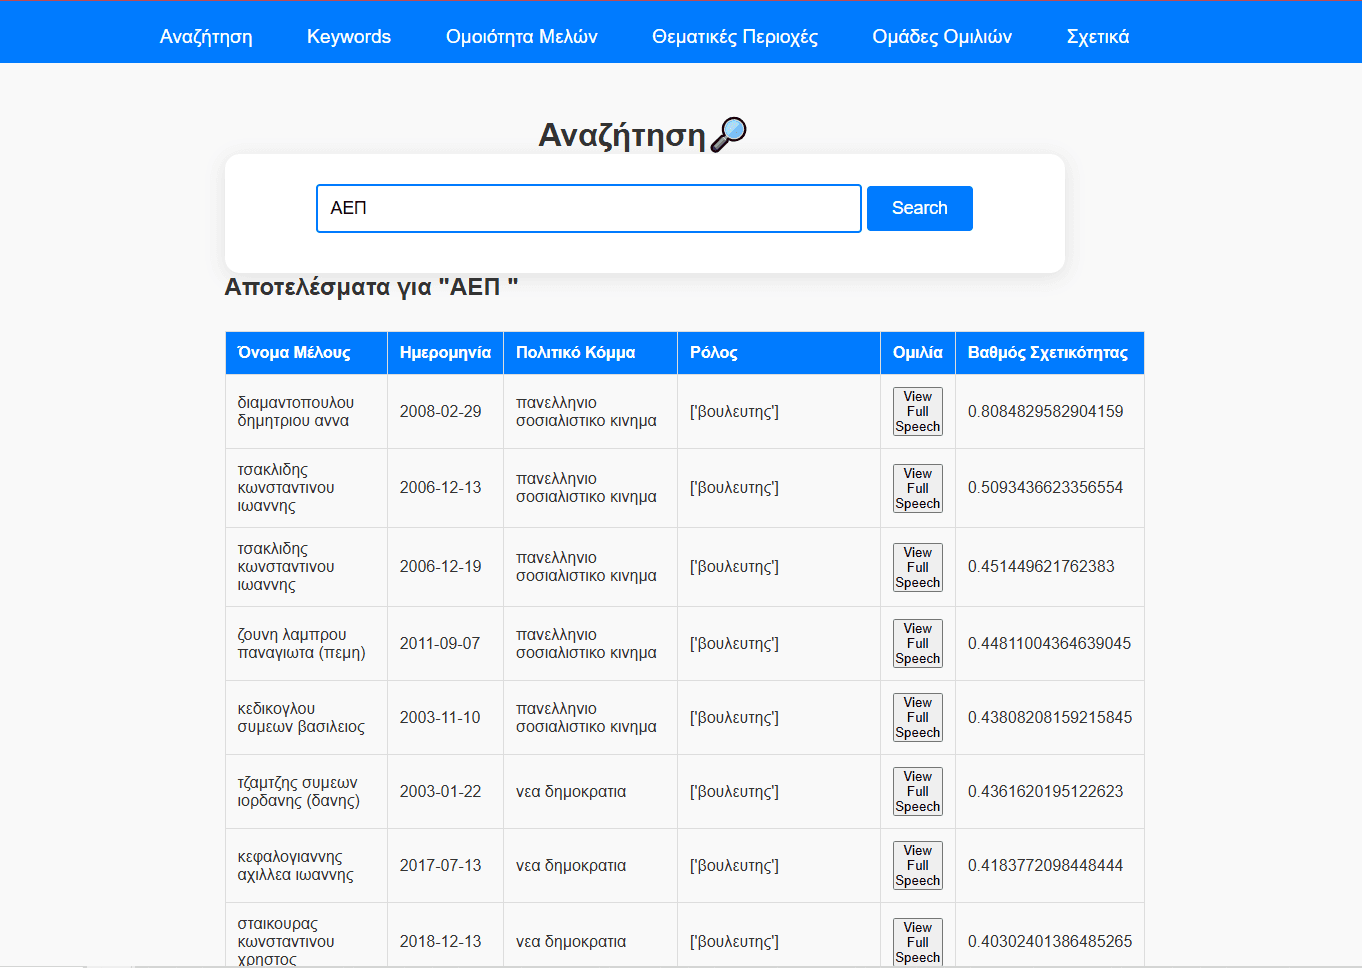View full speech of κεφαλογιαννης αχιλλεα ιωαννης
Image resolution: width=1362 pixels, height=968 pixels.
[918, 866]
